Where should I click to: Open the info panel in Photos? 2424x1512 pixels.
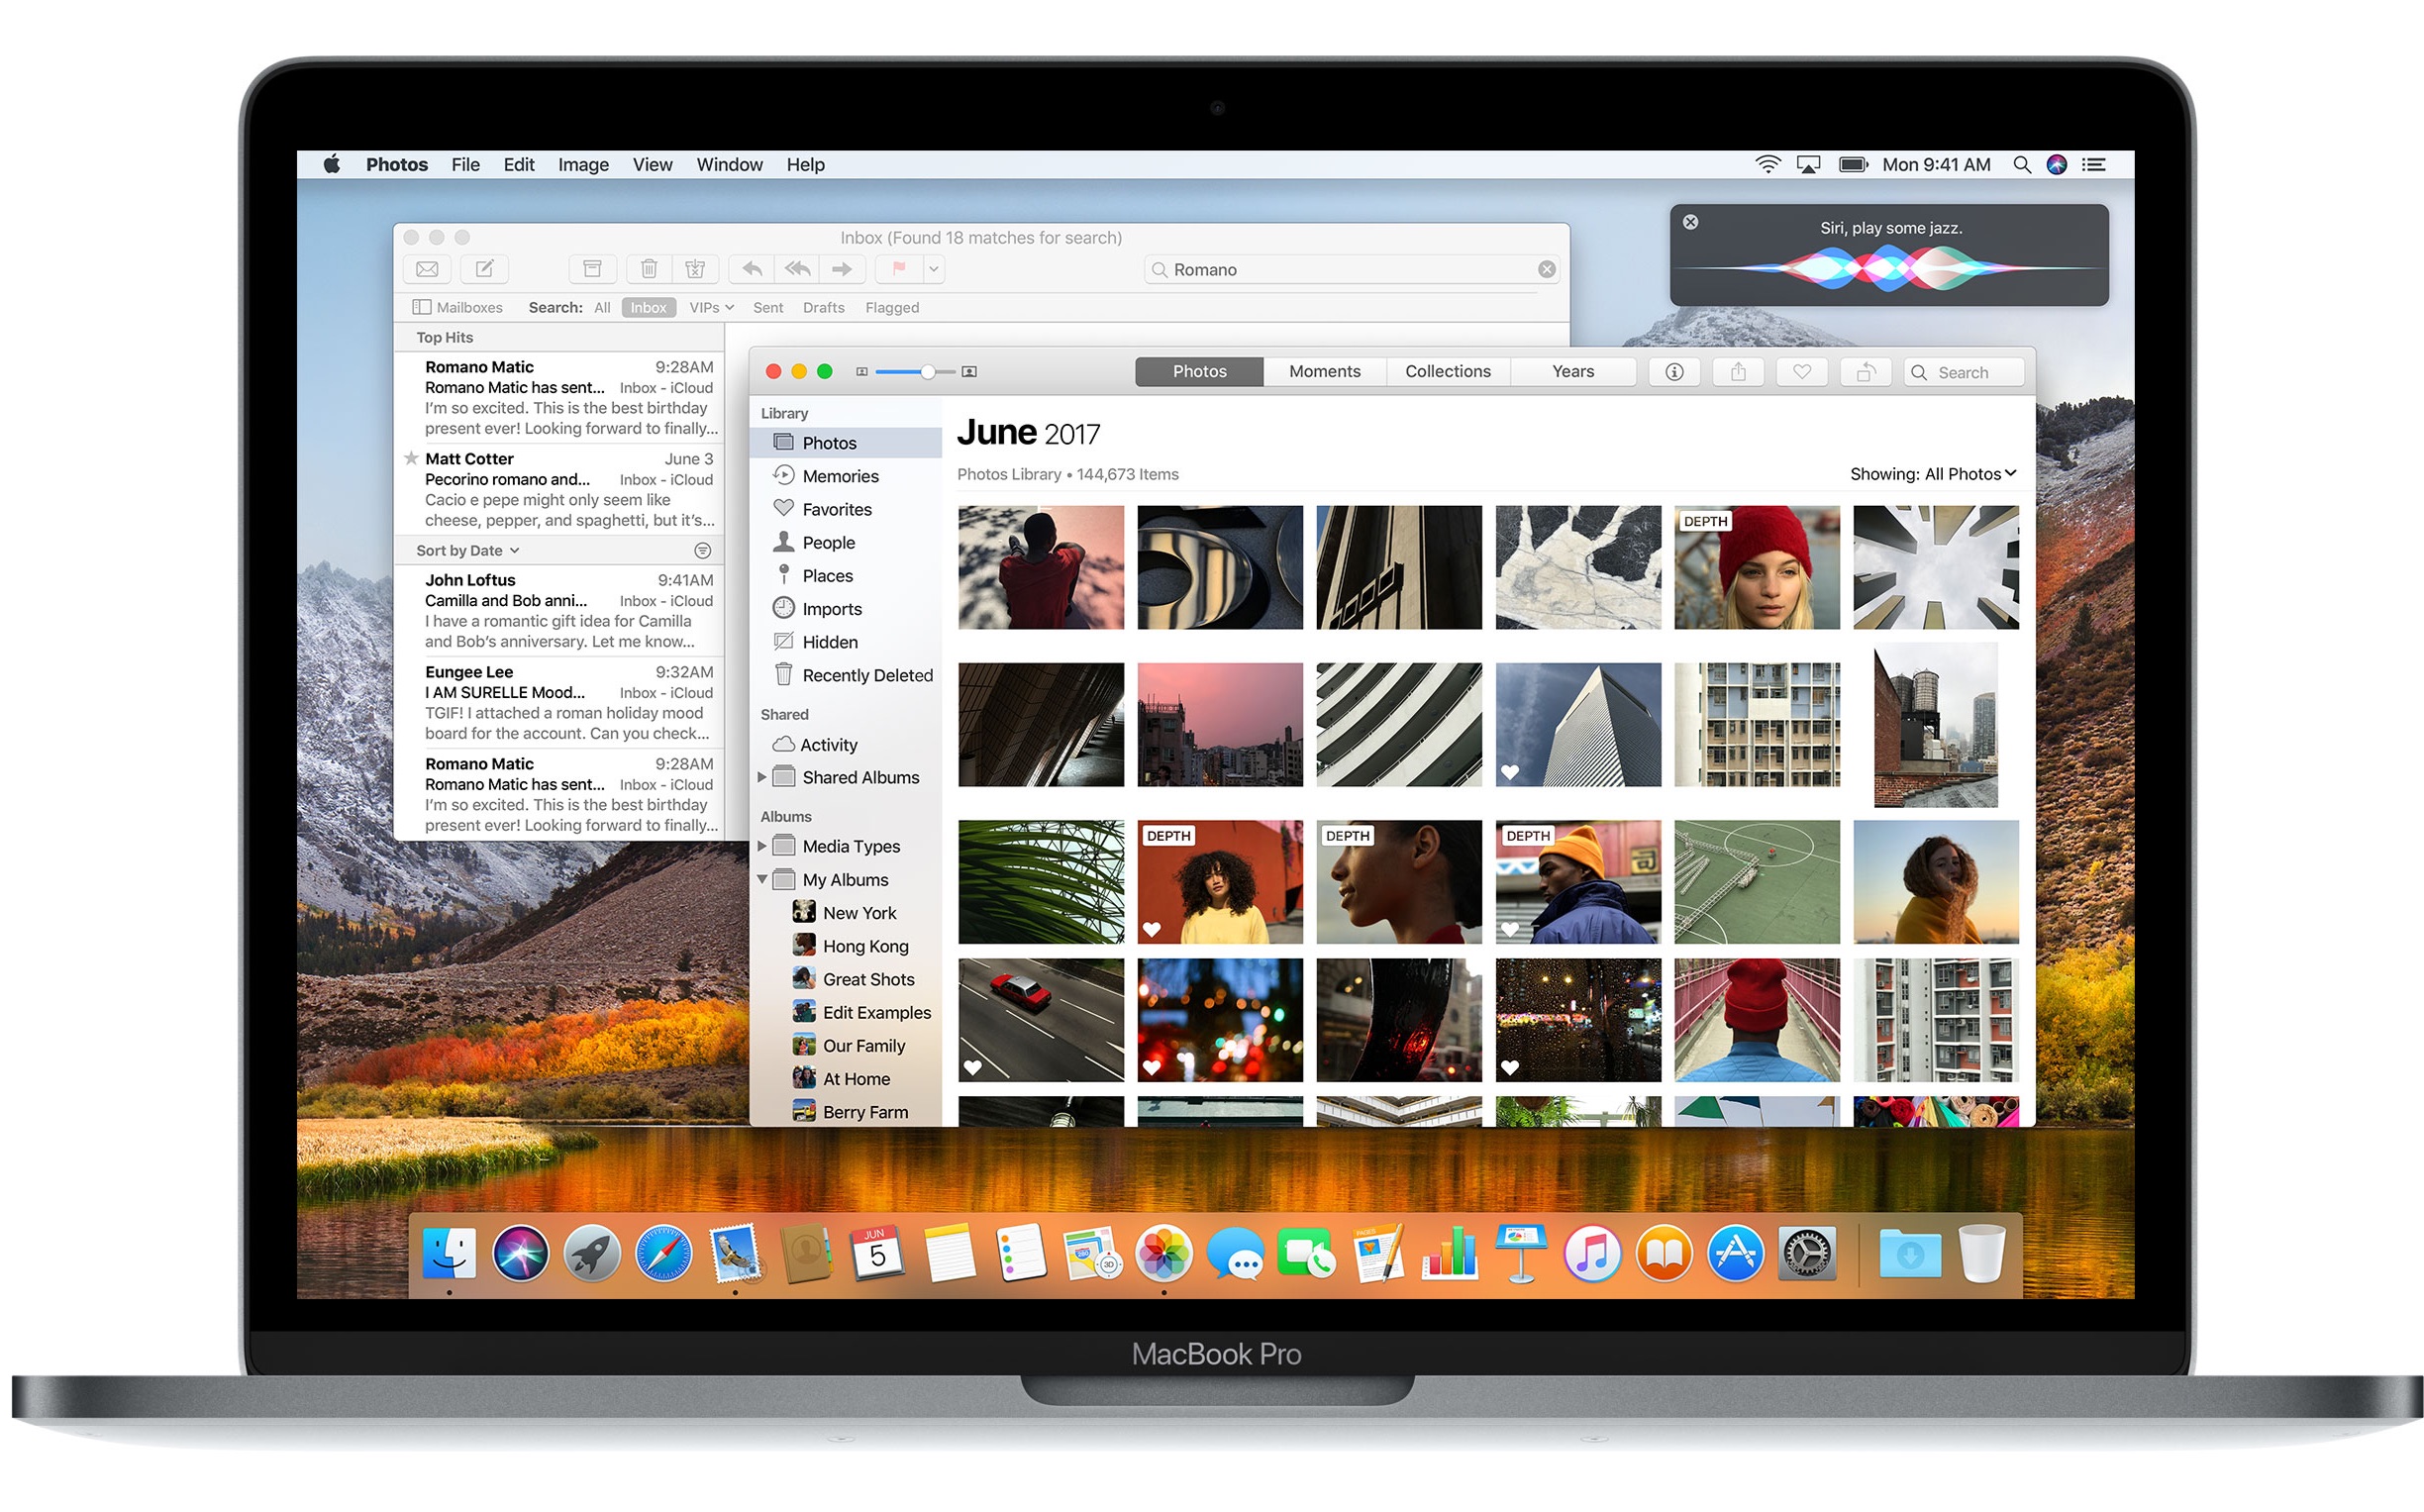coord(1674,371)
